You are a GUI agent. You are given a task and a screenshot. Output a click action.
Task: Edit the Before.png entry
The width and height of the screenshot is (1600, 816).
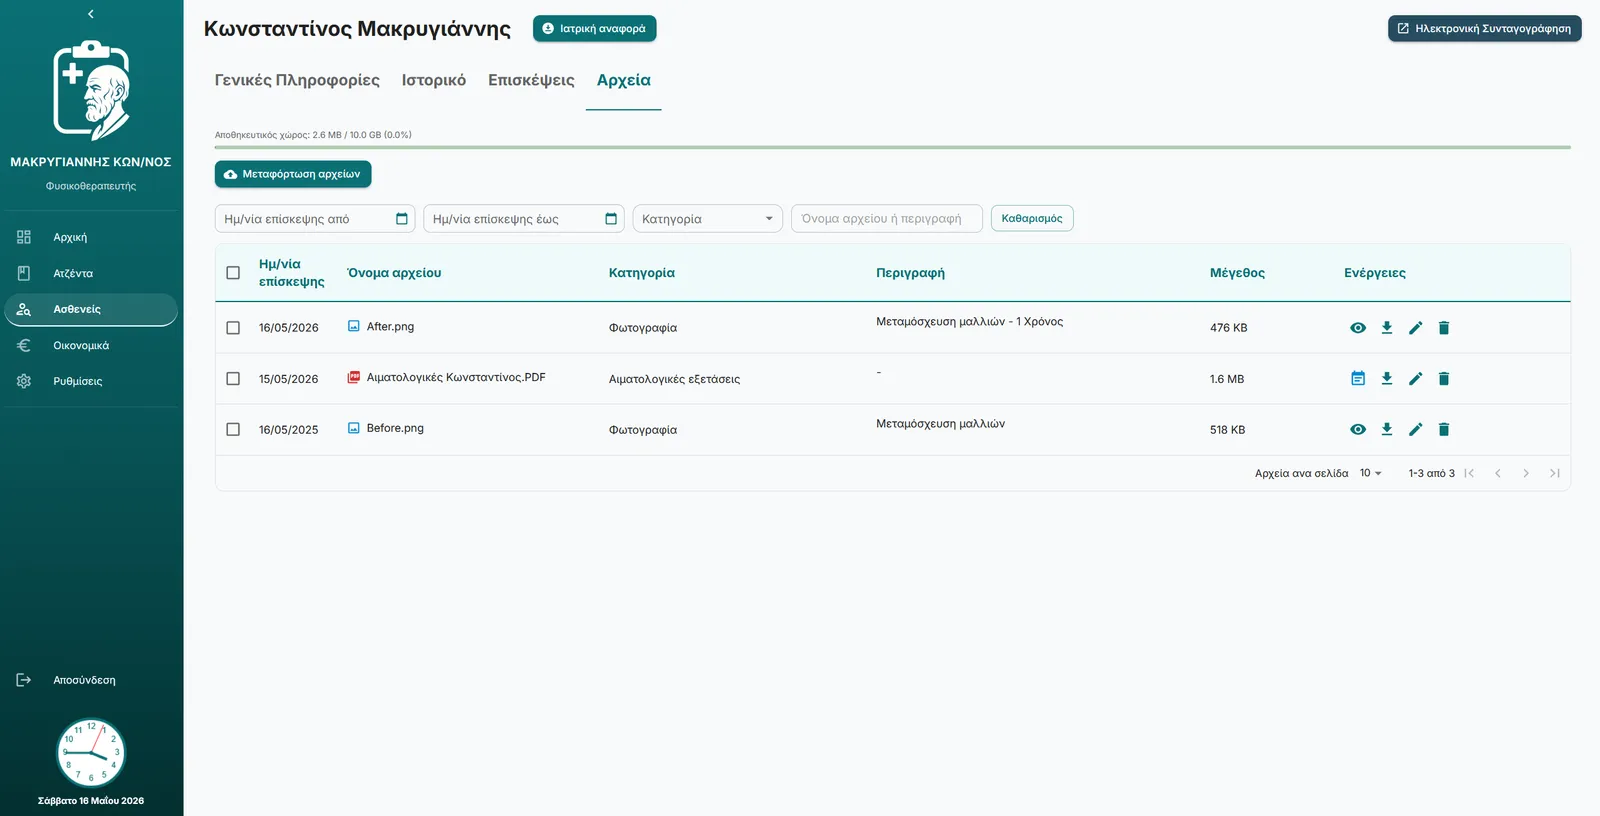pos(1415,430)
